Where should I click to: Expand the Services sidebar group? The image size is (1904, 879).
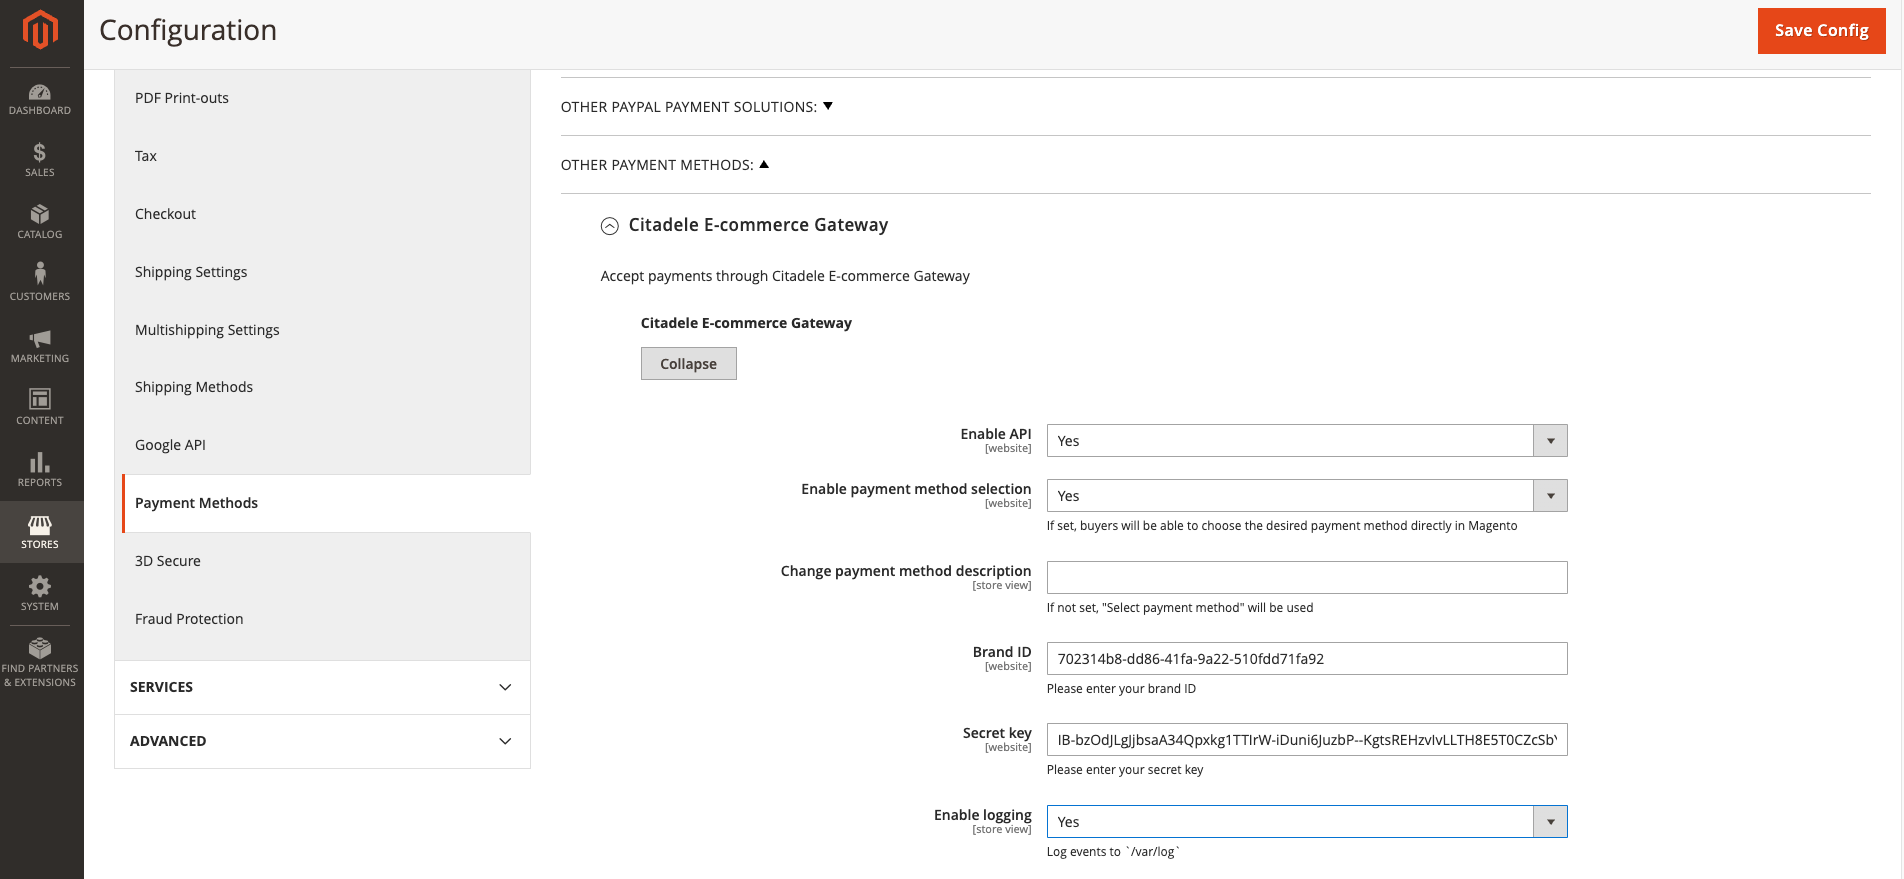[x=322, y=687]
